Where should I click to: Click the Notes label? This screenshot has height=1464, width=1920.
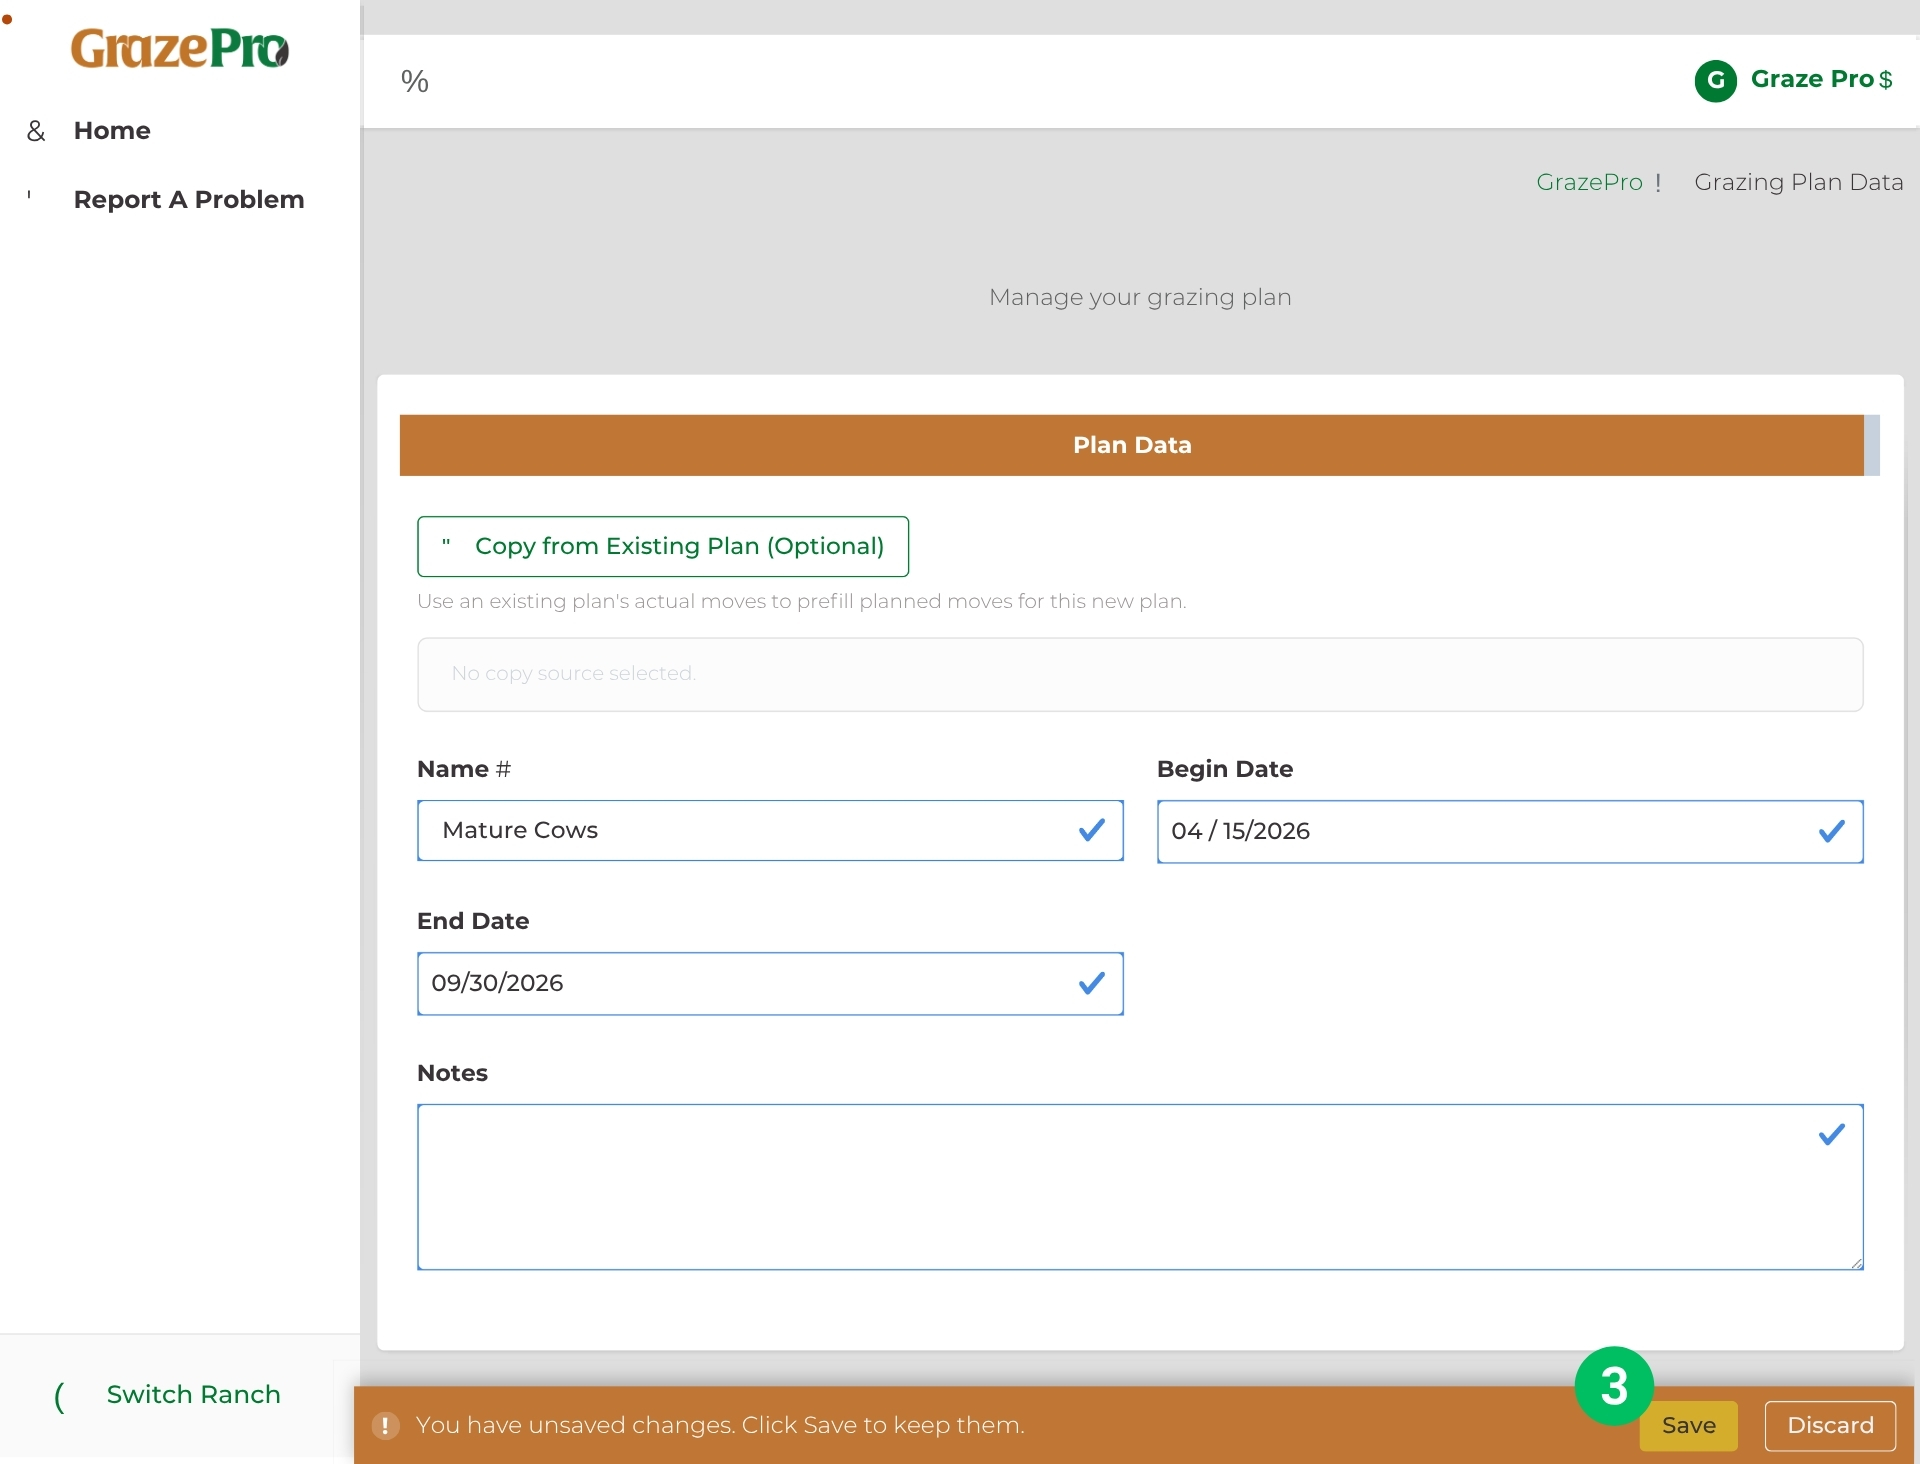[x=452, y=1073]
